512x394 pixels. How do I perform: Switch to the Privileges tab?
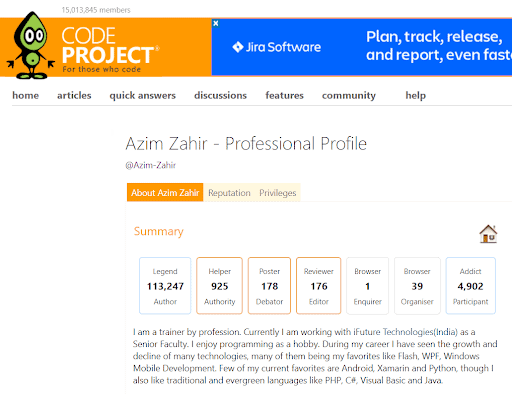pos(278,193)
